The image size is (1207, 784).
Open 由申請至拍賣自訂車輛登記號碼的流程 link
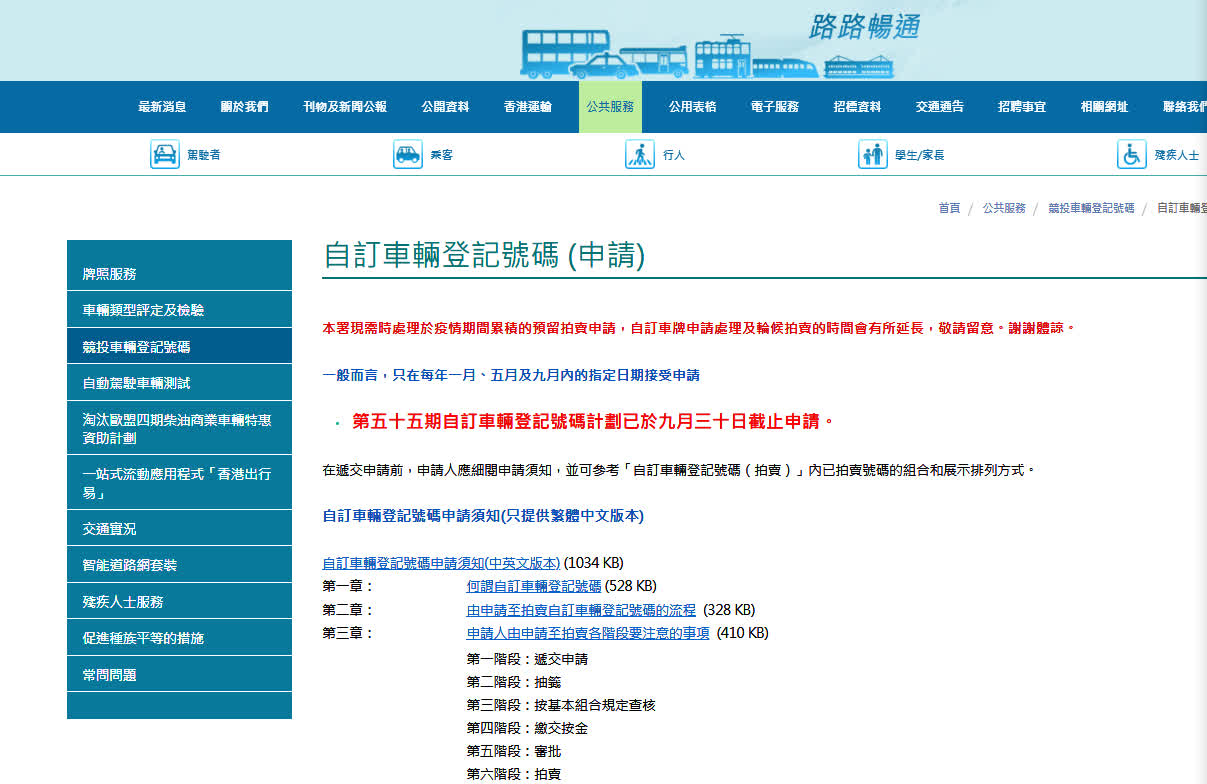581,610
